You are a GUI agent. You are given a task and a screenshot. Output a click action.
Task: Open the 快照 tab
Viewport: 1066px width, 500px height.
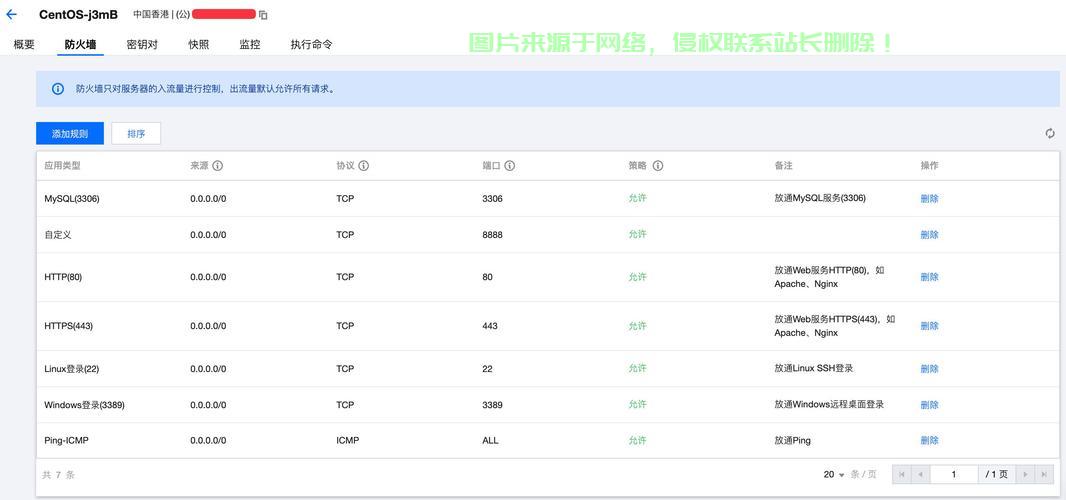coord(199,45)
